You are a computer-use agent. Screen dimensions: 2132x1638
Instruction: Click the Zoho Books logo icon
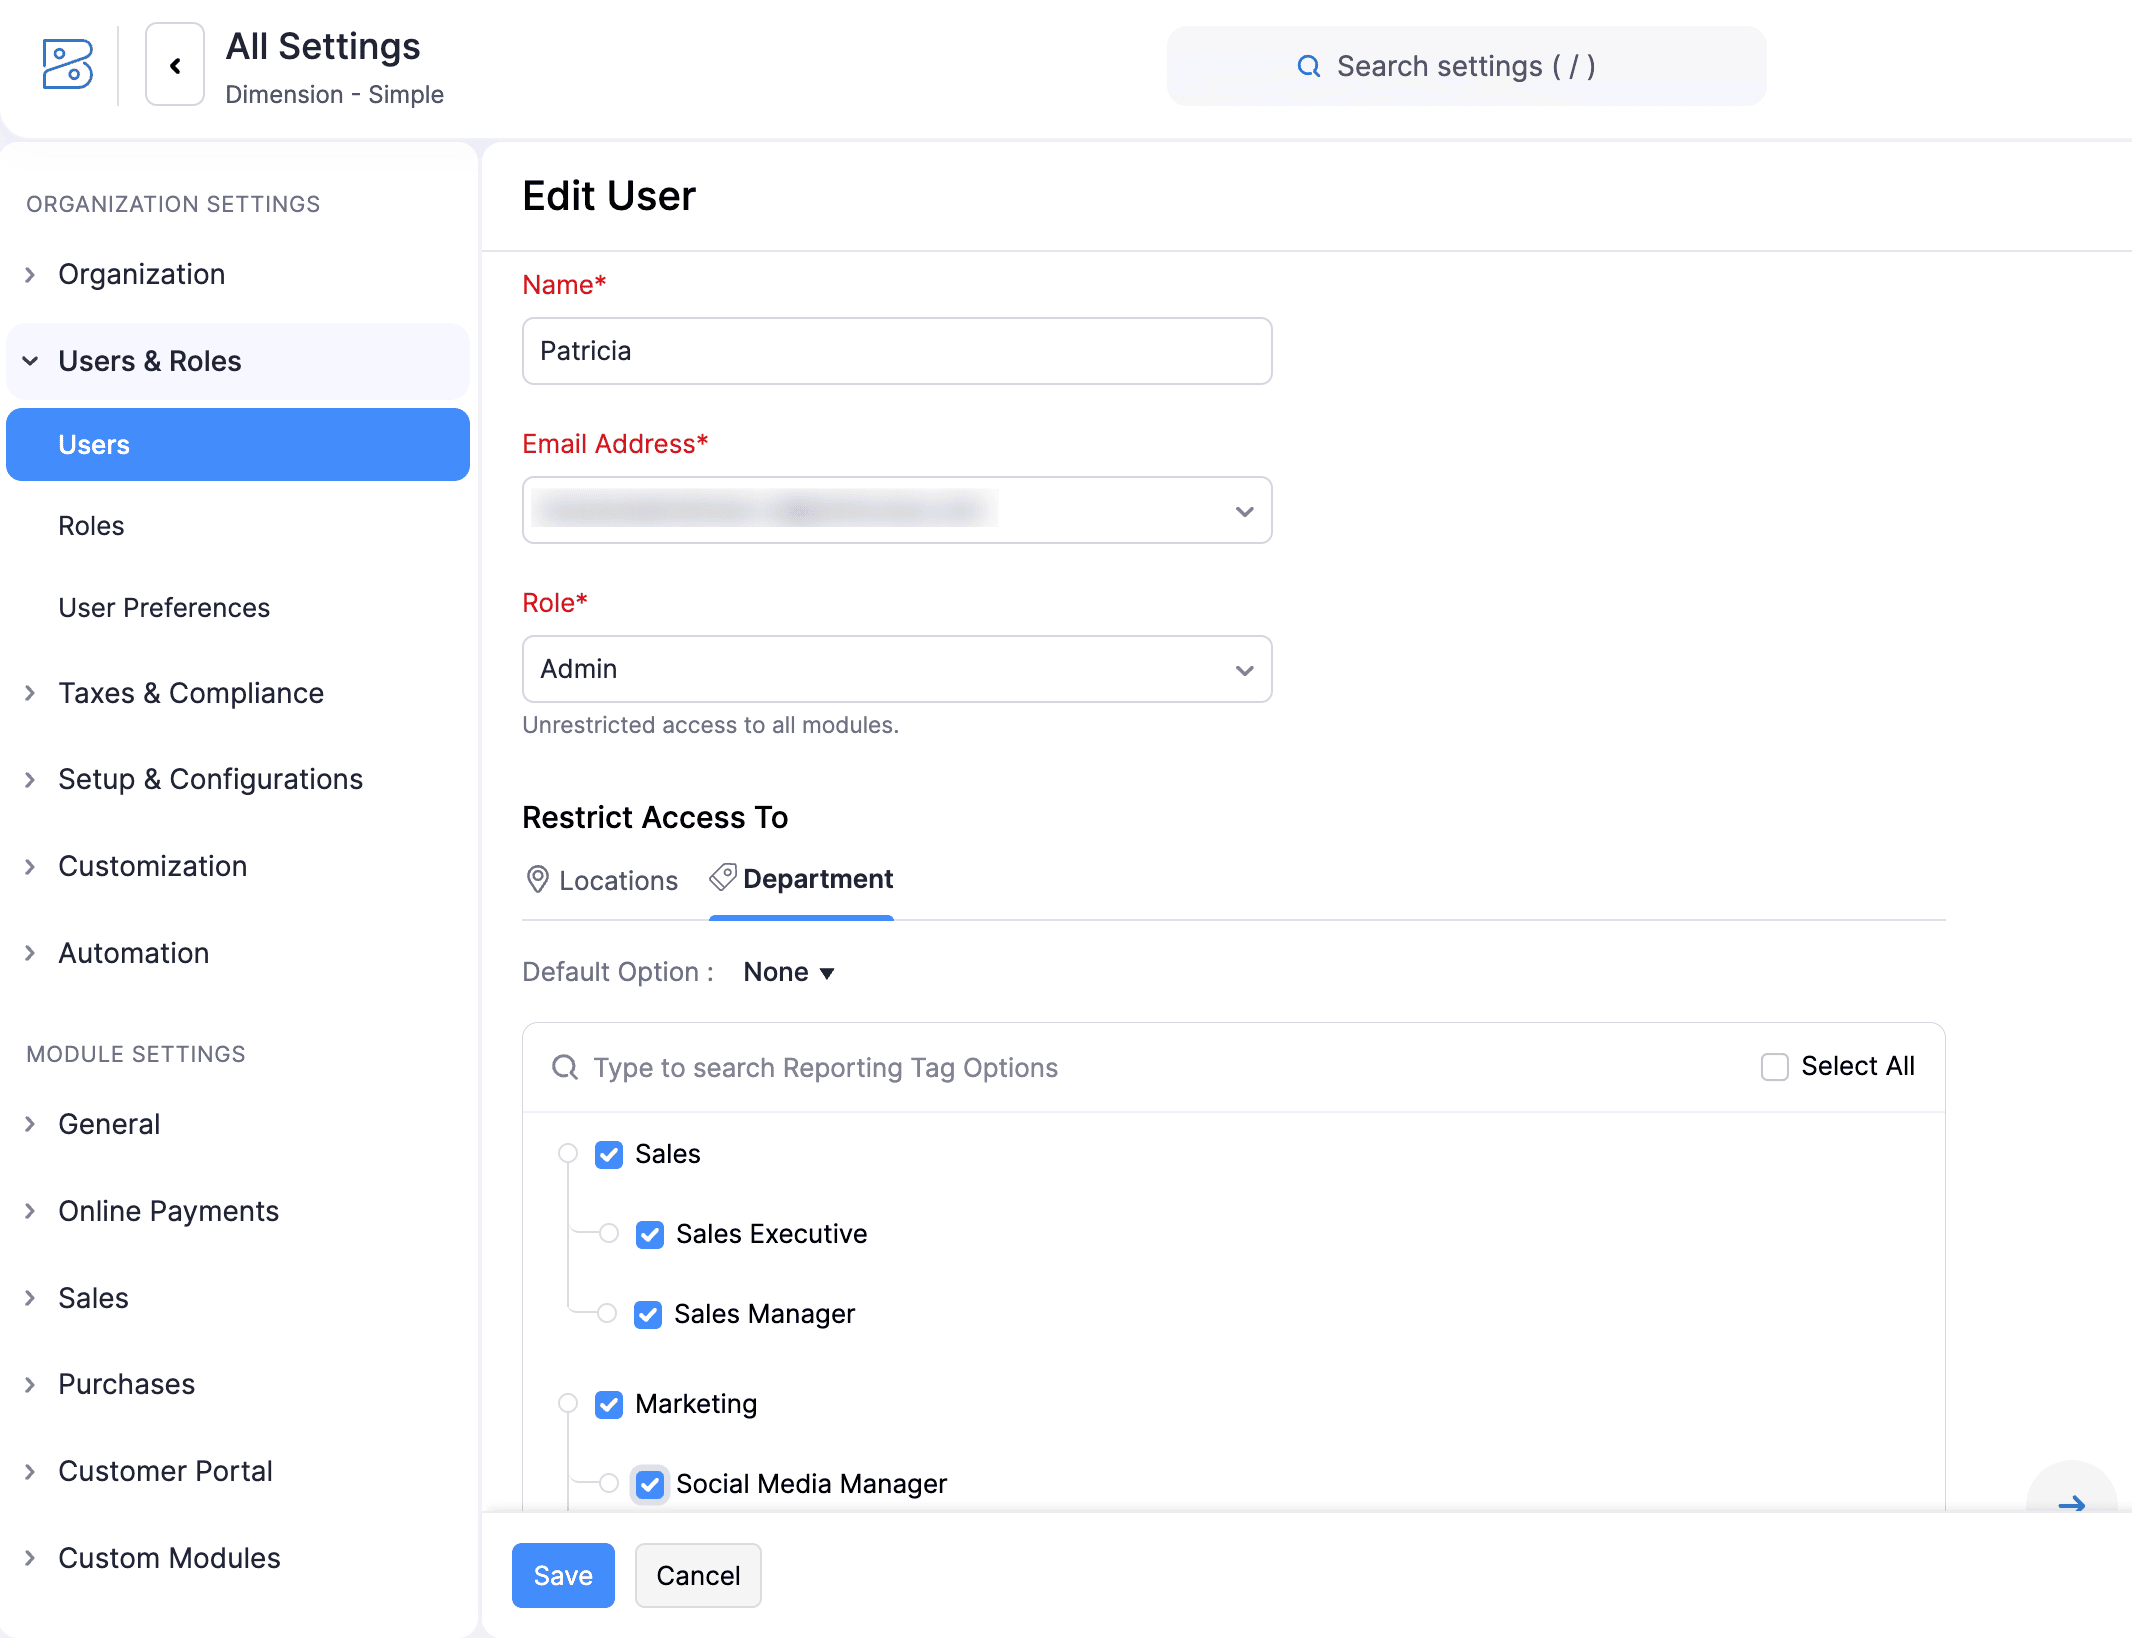(67, 65)
